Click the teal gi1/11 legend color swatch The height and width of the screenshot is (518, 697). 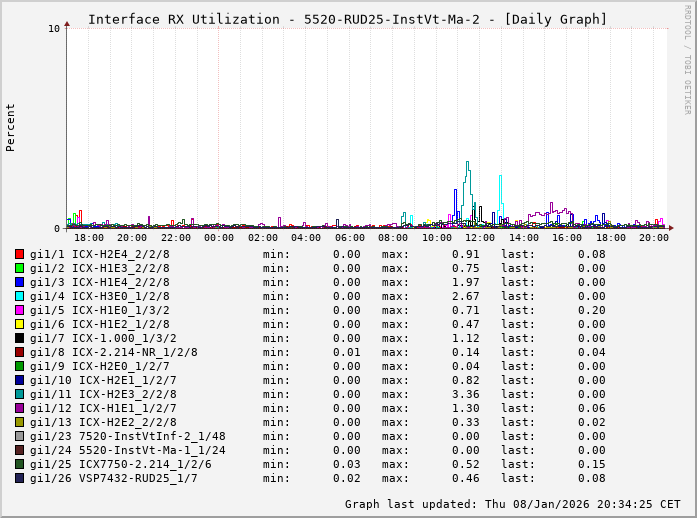click(19, 394)
